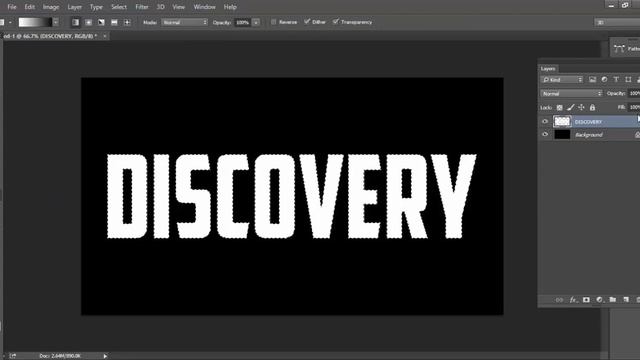Image resolution: width=640 pixels, height=360 pixels.
Task: Toggle the Transparency checkbox
Action: point(336,22)
